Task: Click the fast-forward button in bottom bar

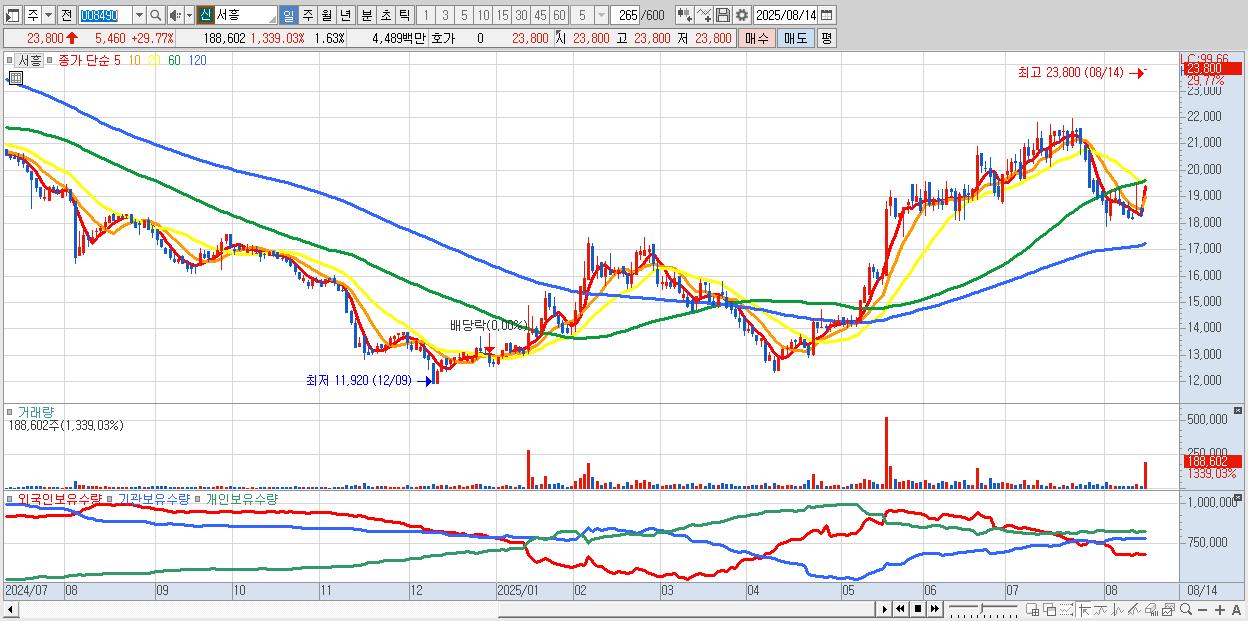Action: click(934, 609)
